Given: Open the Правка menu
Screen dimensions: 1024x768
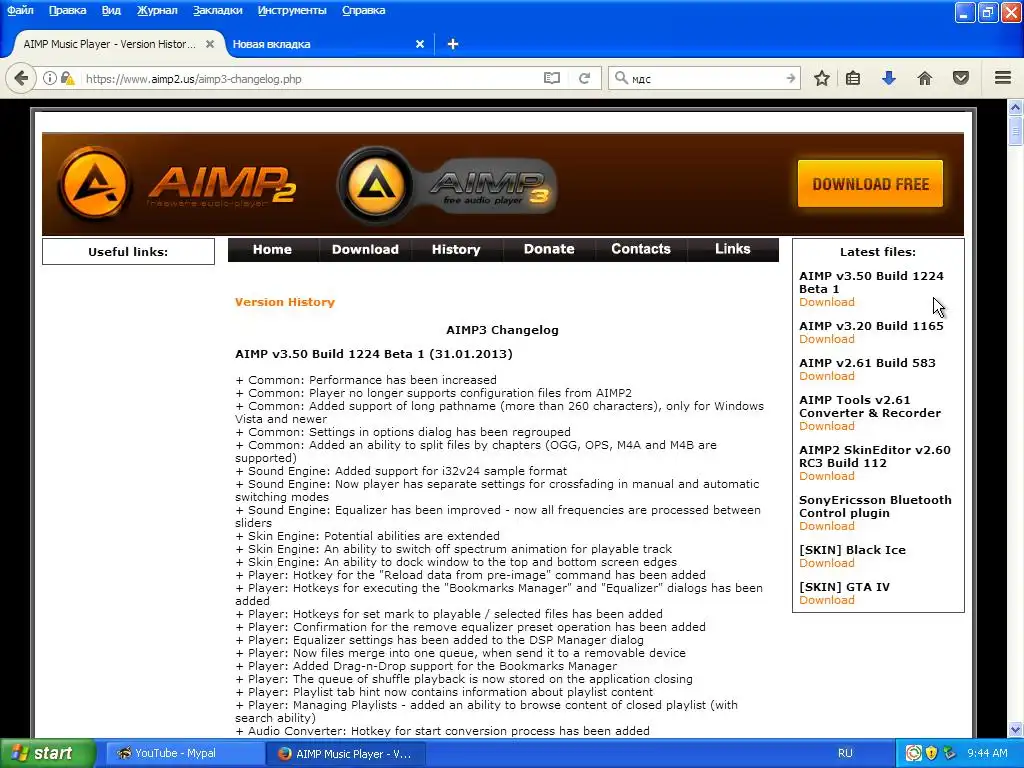Looking at the screenshot, I should pos(67,10).
